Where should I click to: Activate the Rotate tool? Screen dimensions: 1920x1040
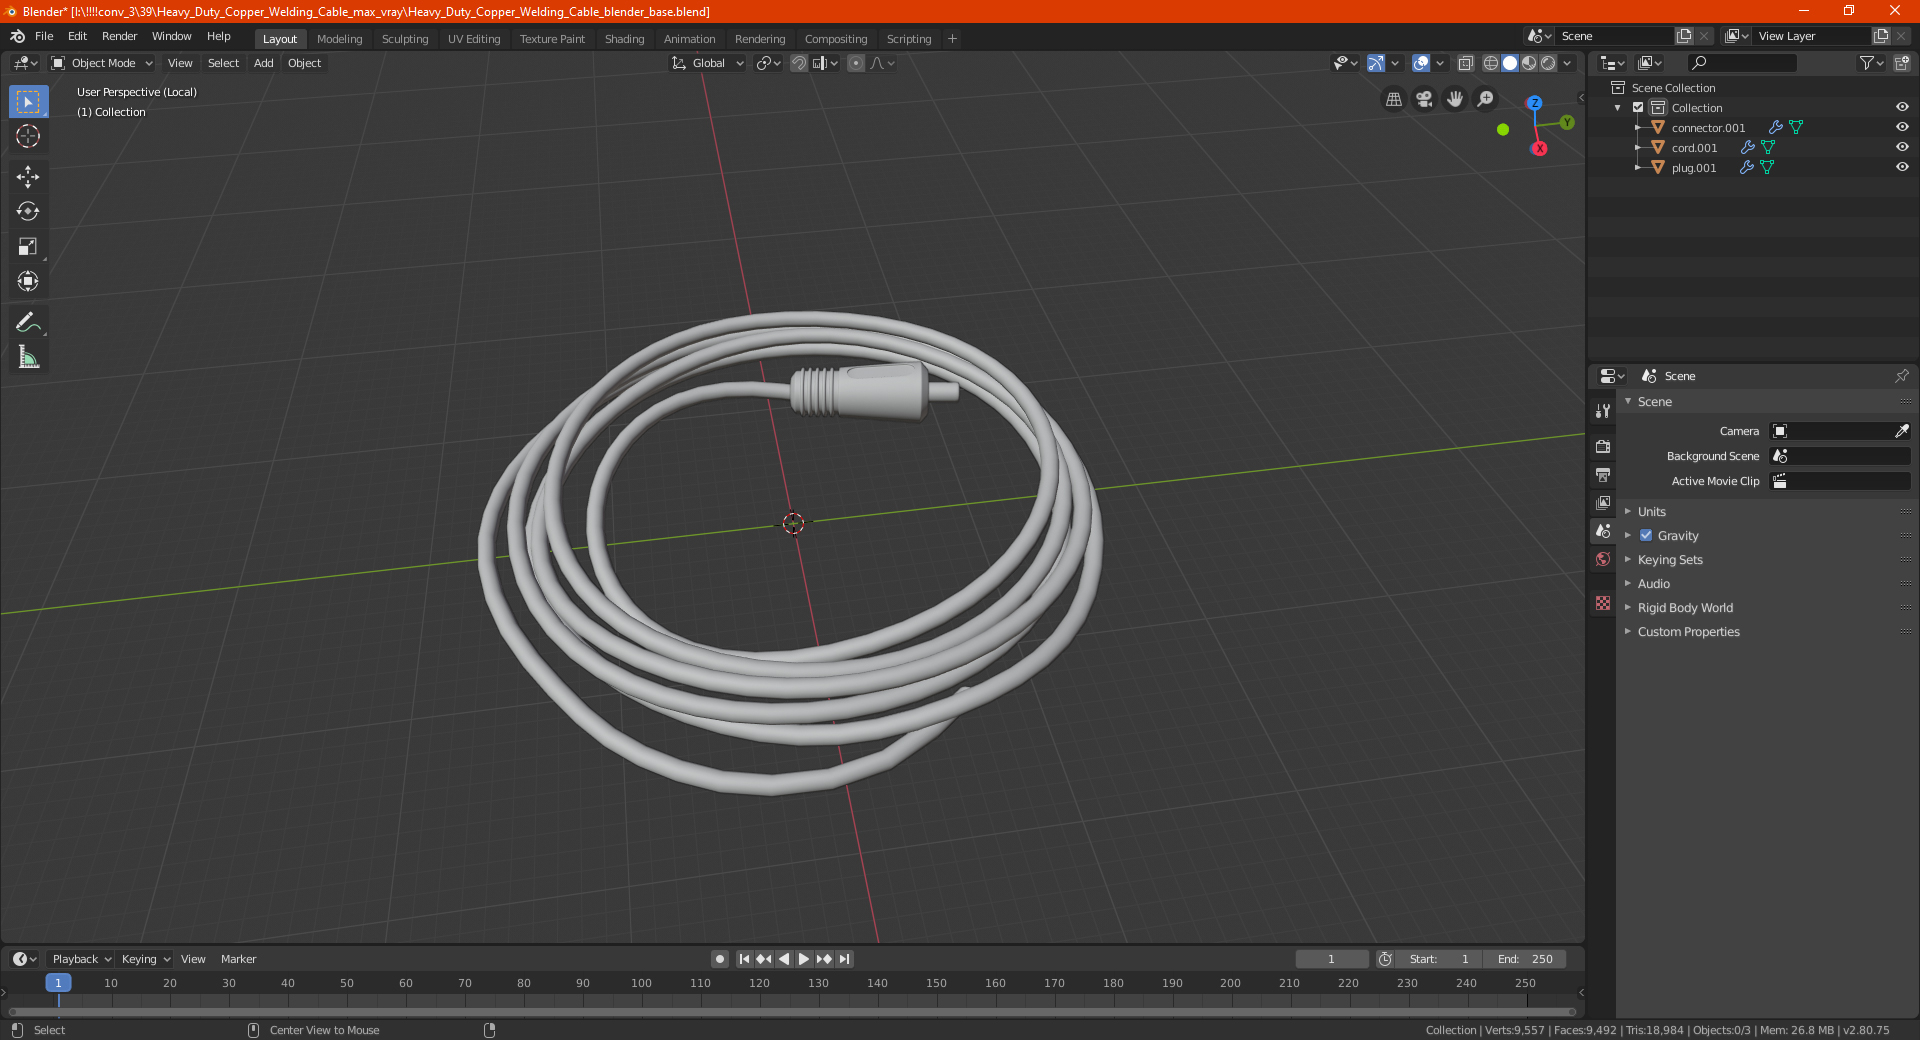pos(28,212)
